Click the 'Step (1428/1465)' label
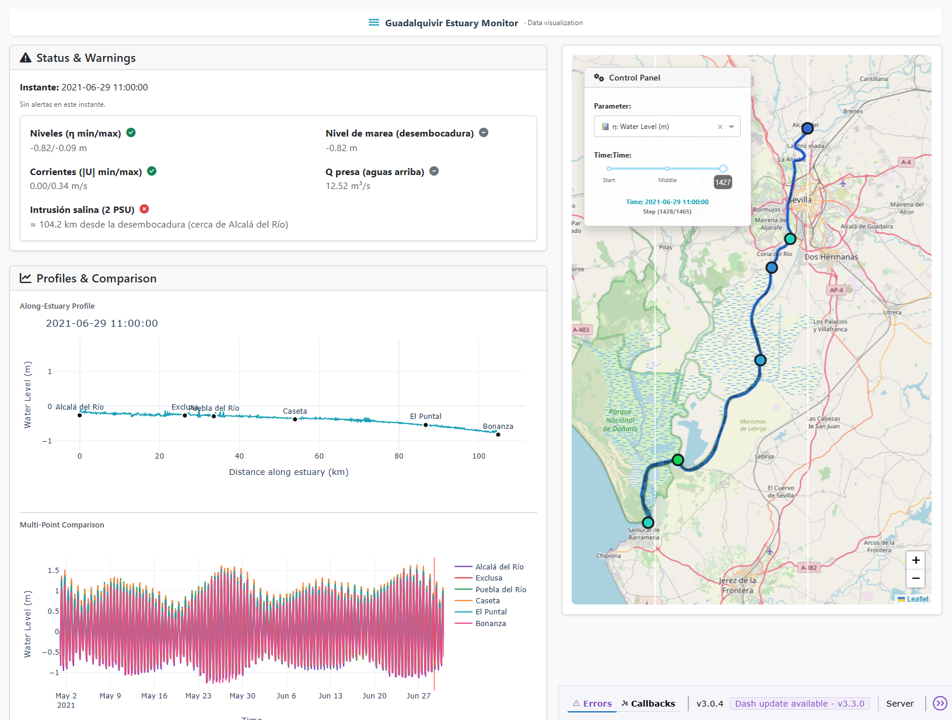The image size is (952, 720). (x=667, y=211)
